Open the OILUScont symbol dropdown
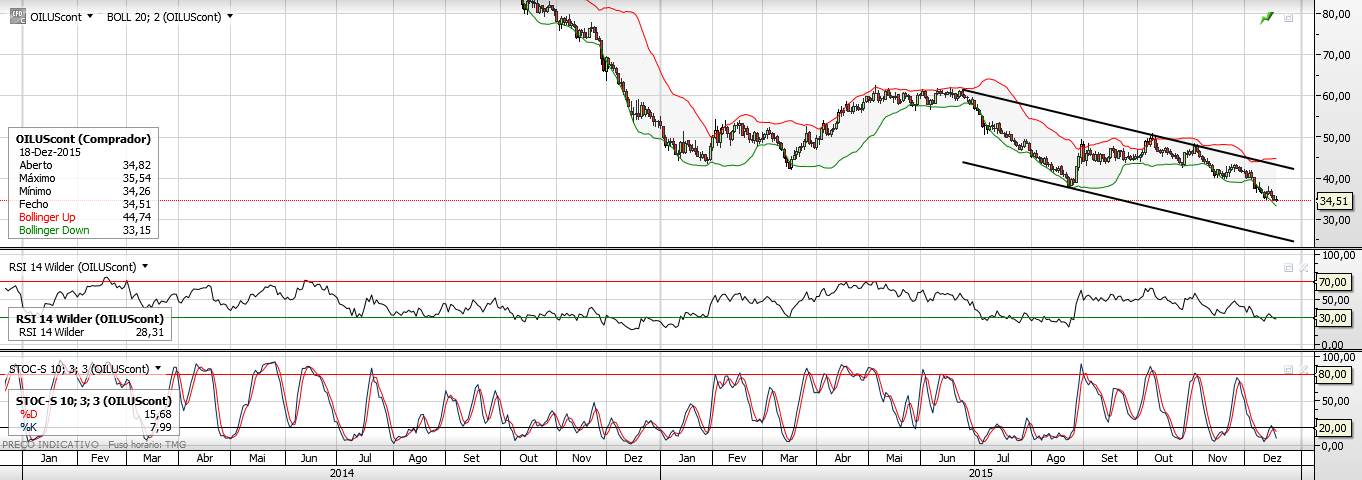Viewport: 1362px width, 480px height. pos(90,17)
